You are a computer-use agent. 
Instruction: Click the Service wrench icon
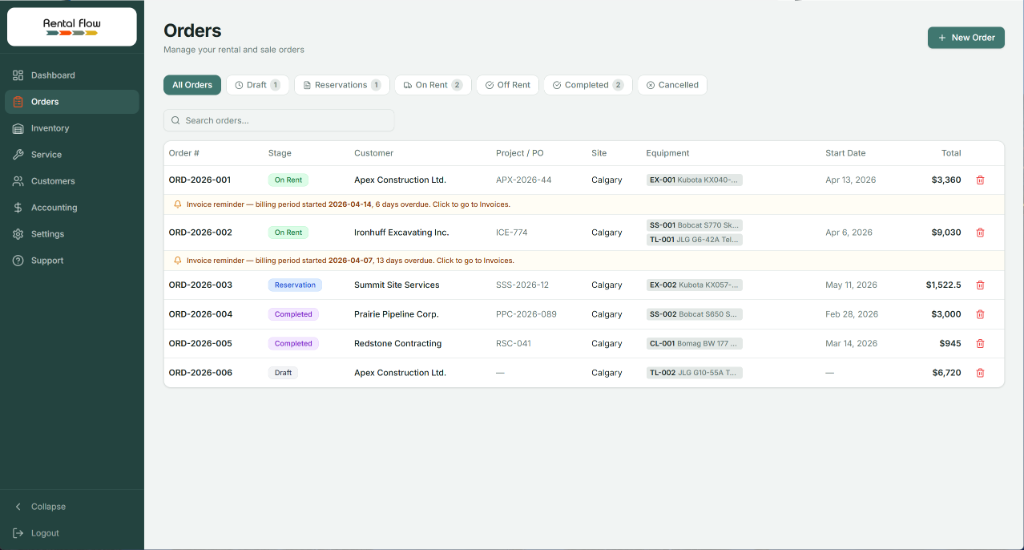18,155
